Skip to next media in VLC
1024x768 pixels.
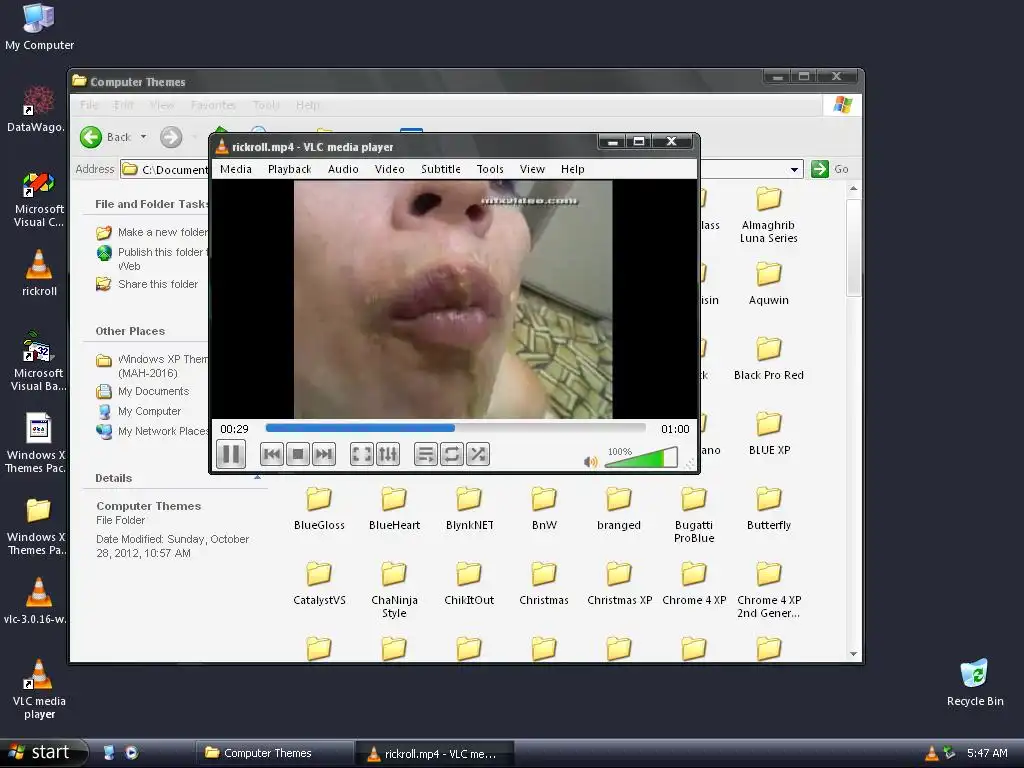point(323,454)
